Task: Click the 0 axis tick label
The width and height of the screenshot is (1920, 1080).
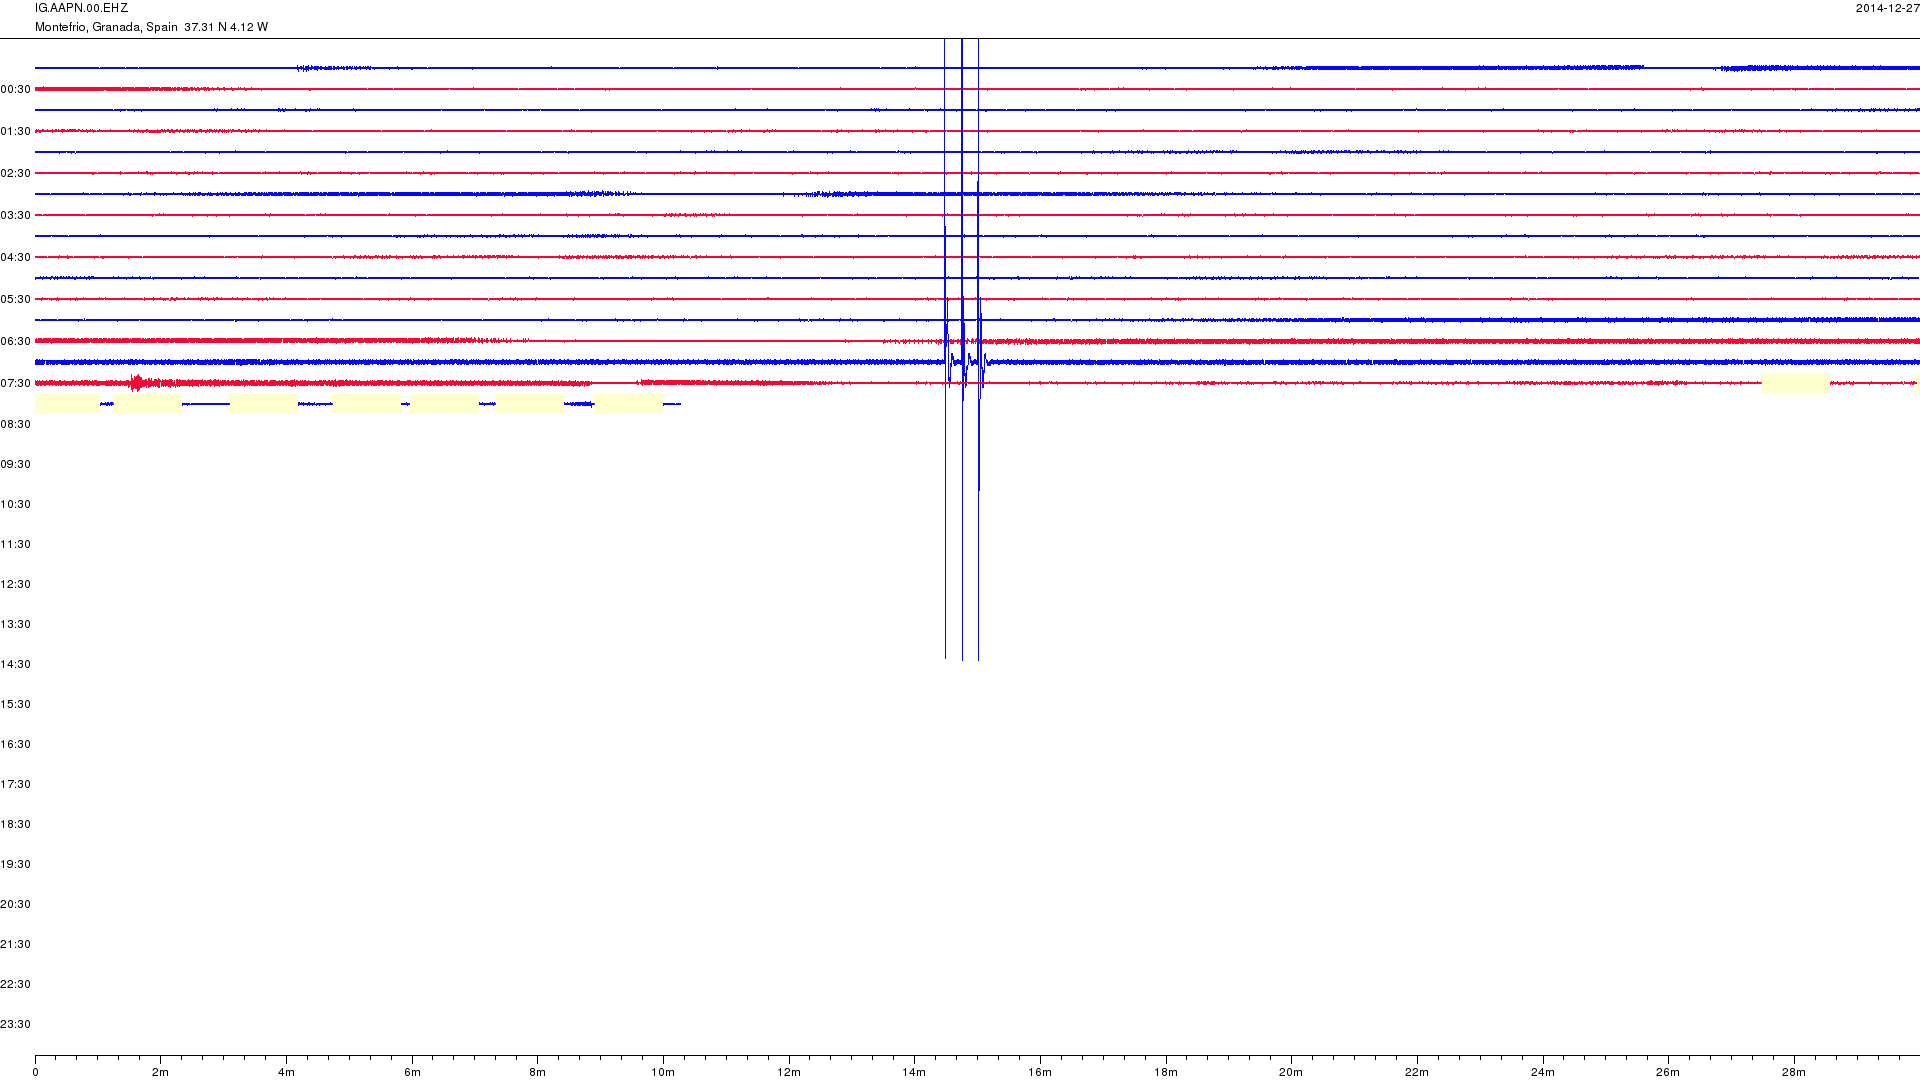Action: point(35,1072)
